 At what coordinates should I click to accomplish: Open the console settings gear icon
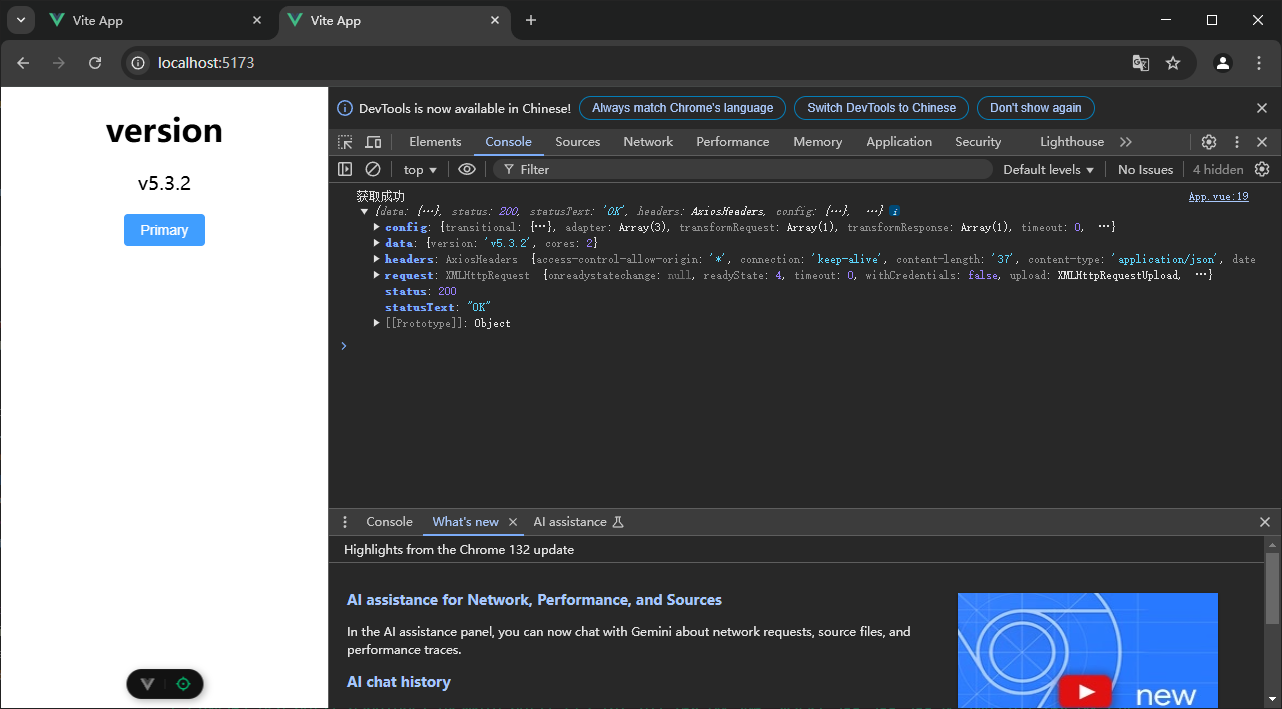click(x=1262, y=170)
